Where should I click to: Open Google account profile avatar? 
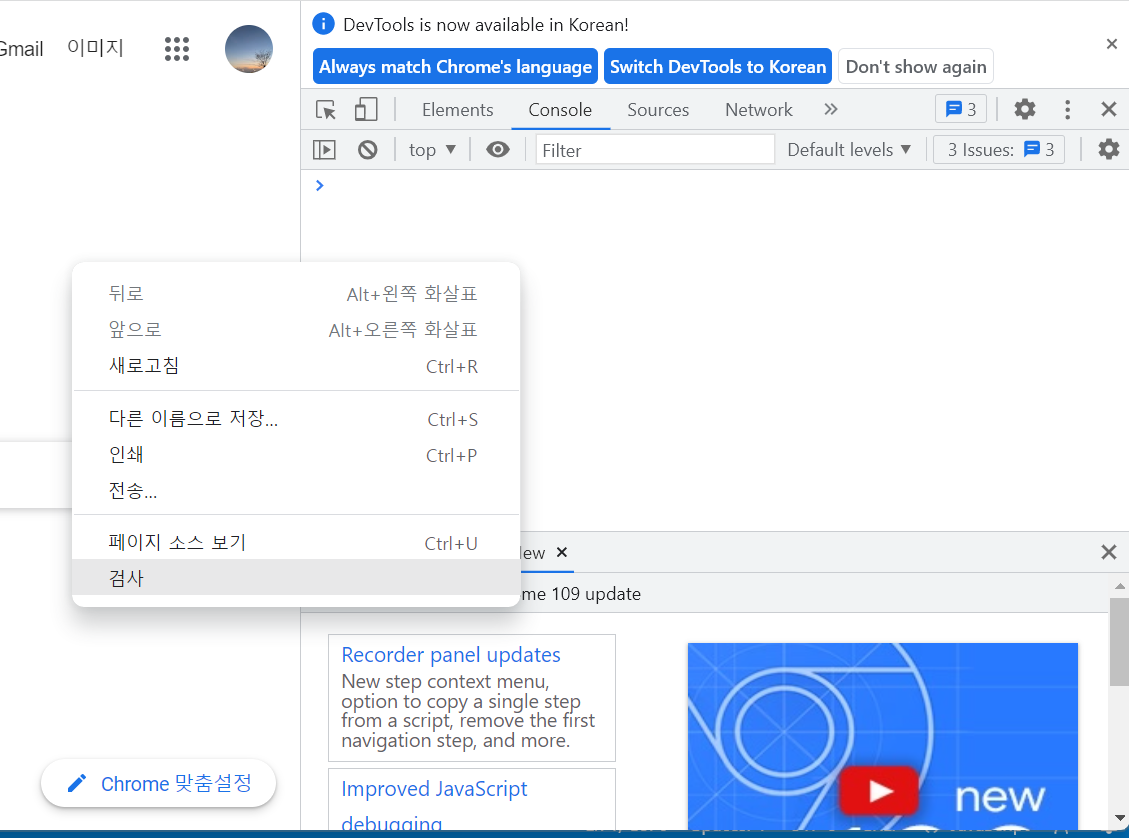click(249, 49)
